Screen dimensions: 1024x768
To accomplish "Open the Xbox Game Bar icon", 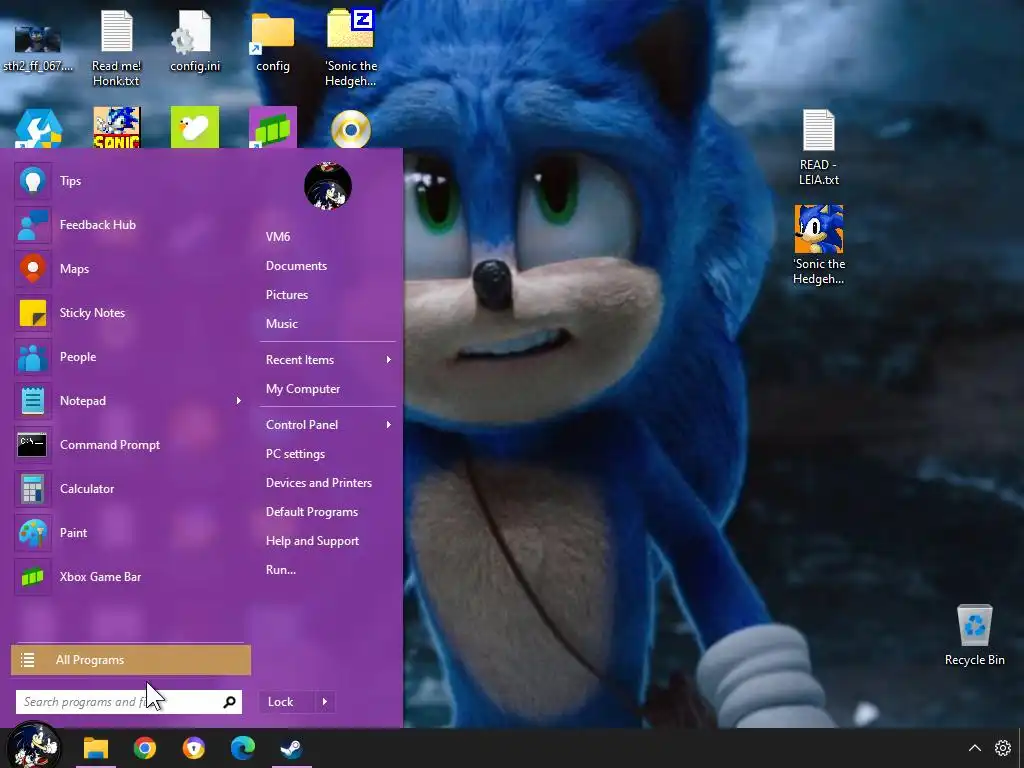I will pyautogui.click(x=33, y=577).
